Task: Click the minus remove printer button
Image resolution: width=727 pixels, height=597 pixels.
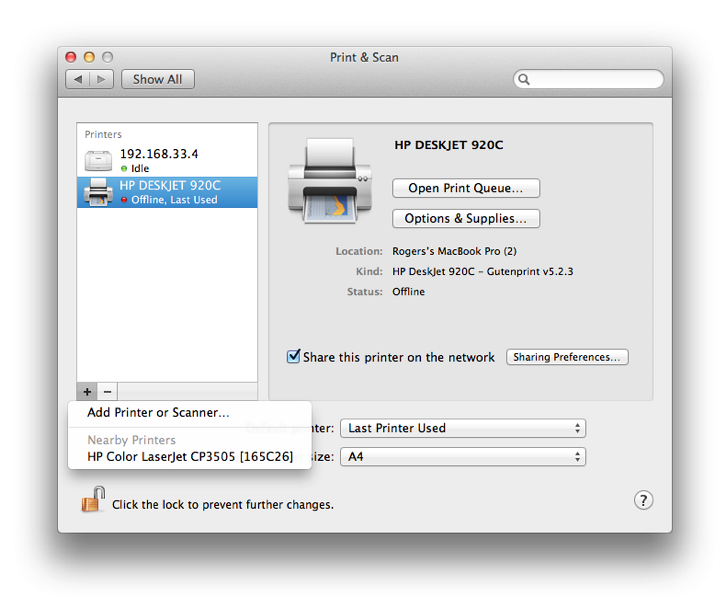Action: (108, 392)
